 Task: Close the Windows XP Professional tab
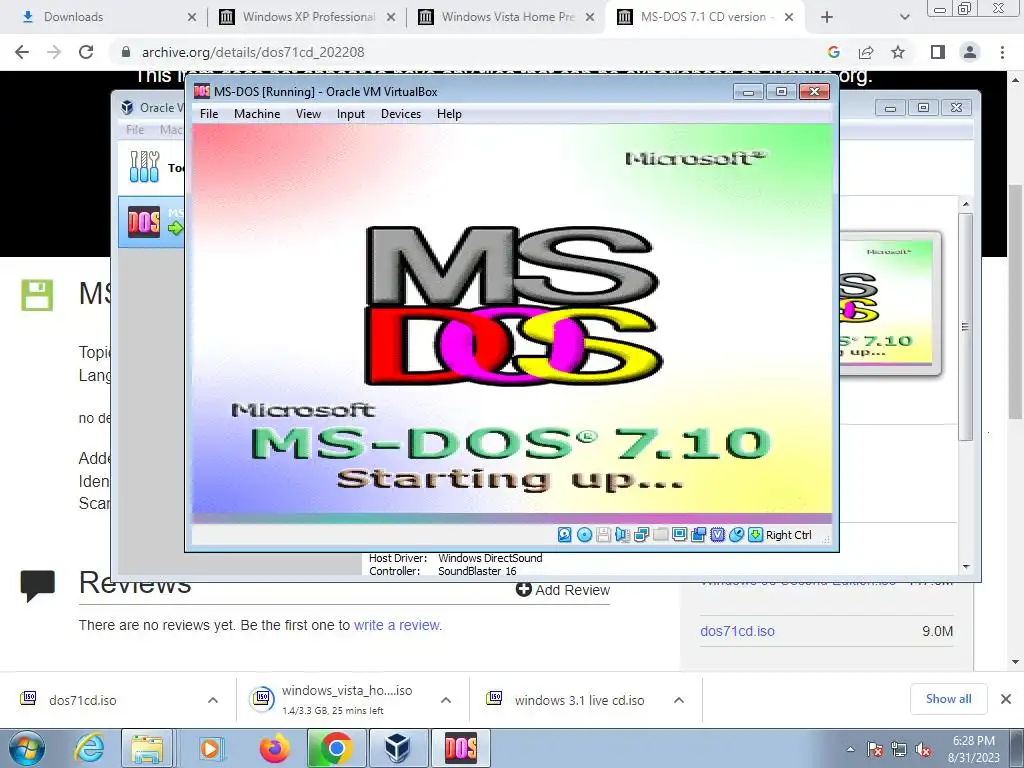[391, 17]
